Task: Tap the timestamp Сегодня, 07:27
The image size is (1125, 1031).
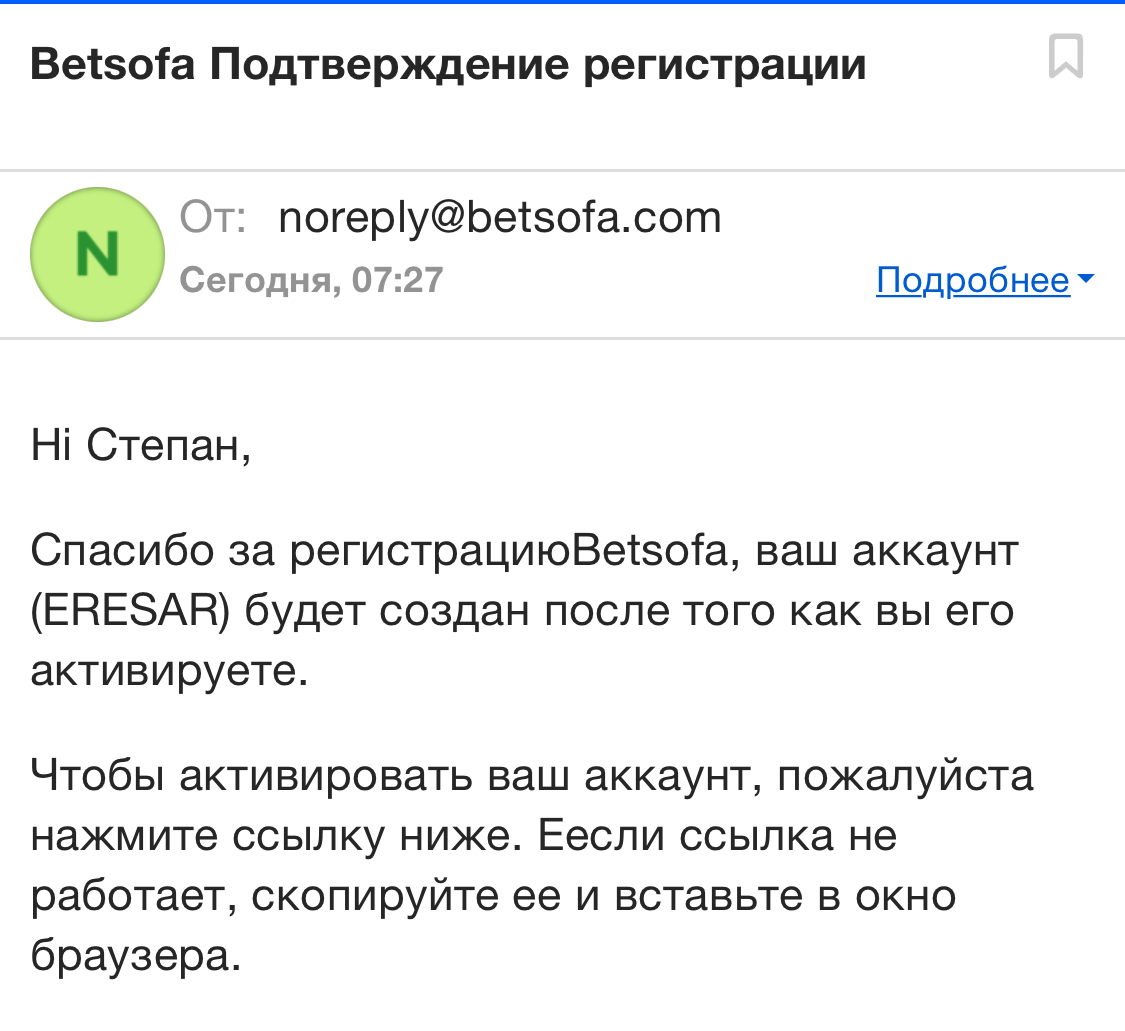Action: 311,280
